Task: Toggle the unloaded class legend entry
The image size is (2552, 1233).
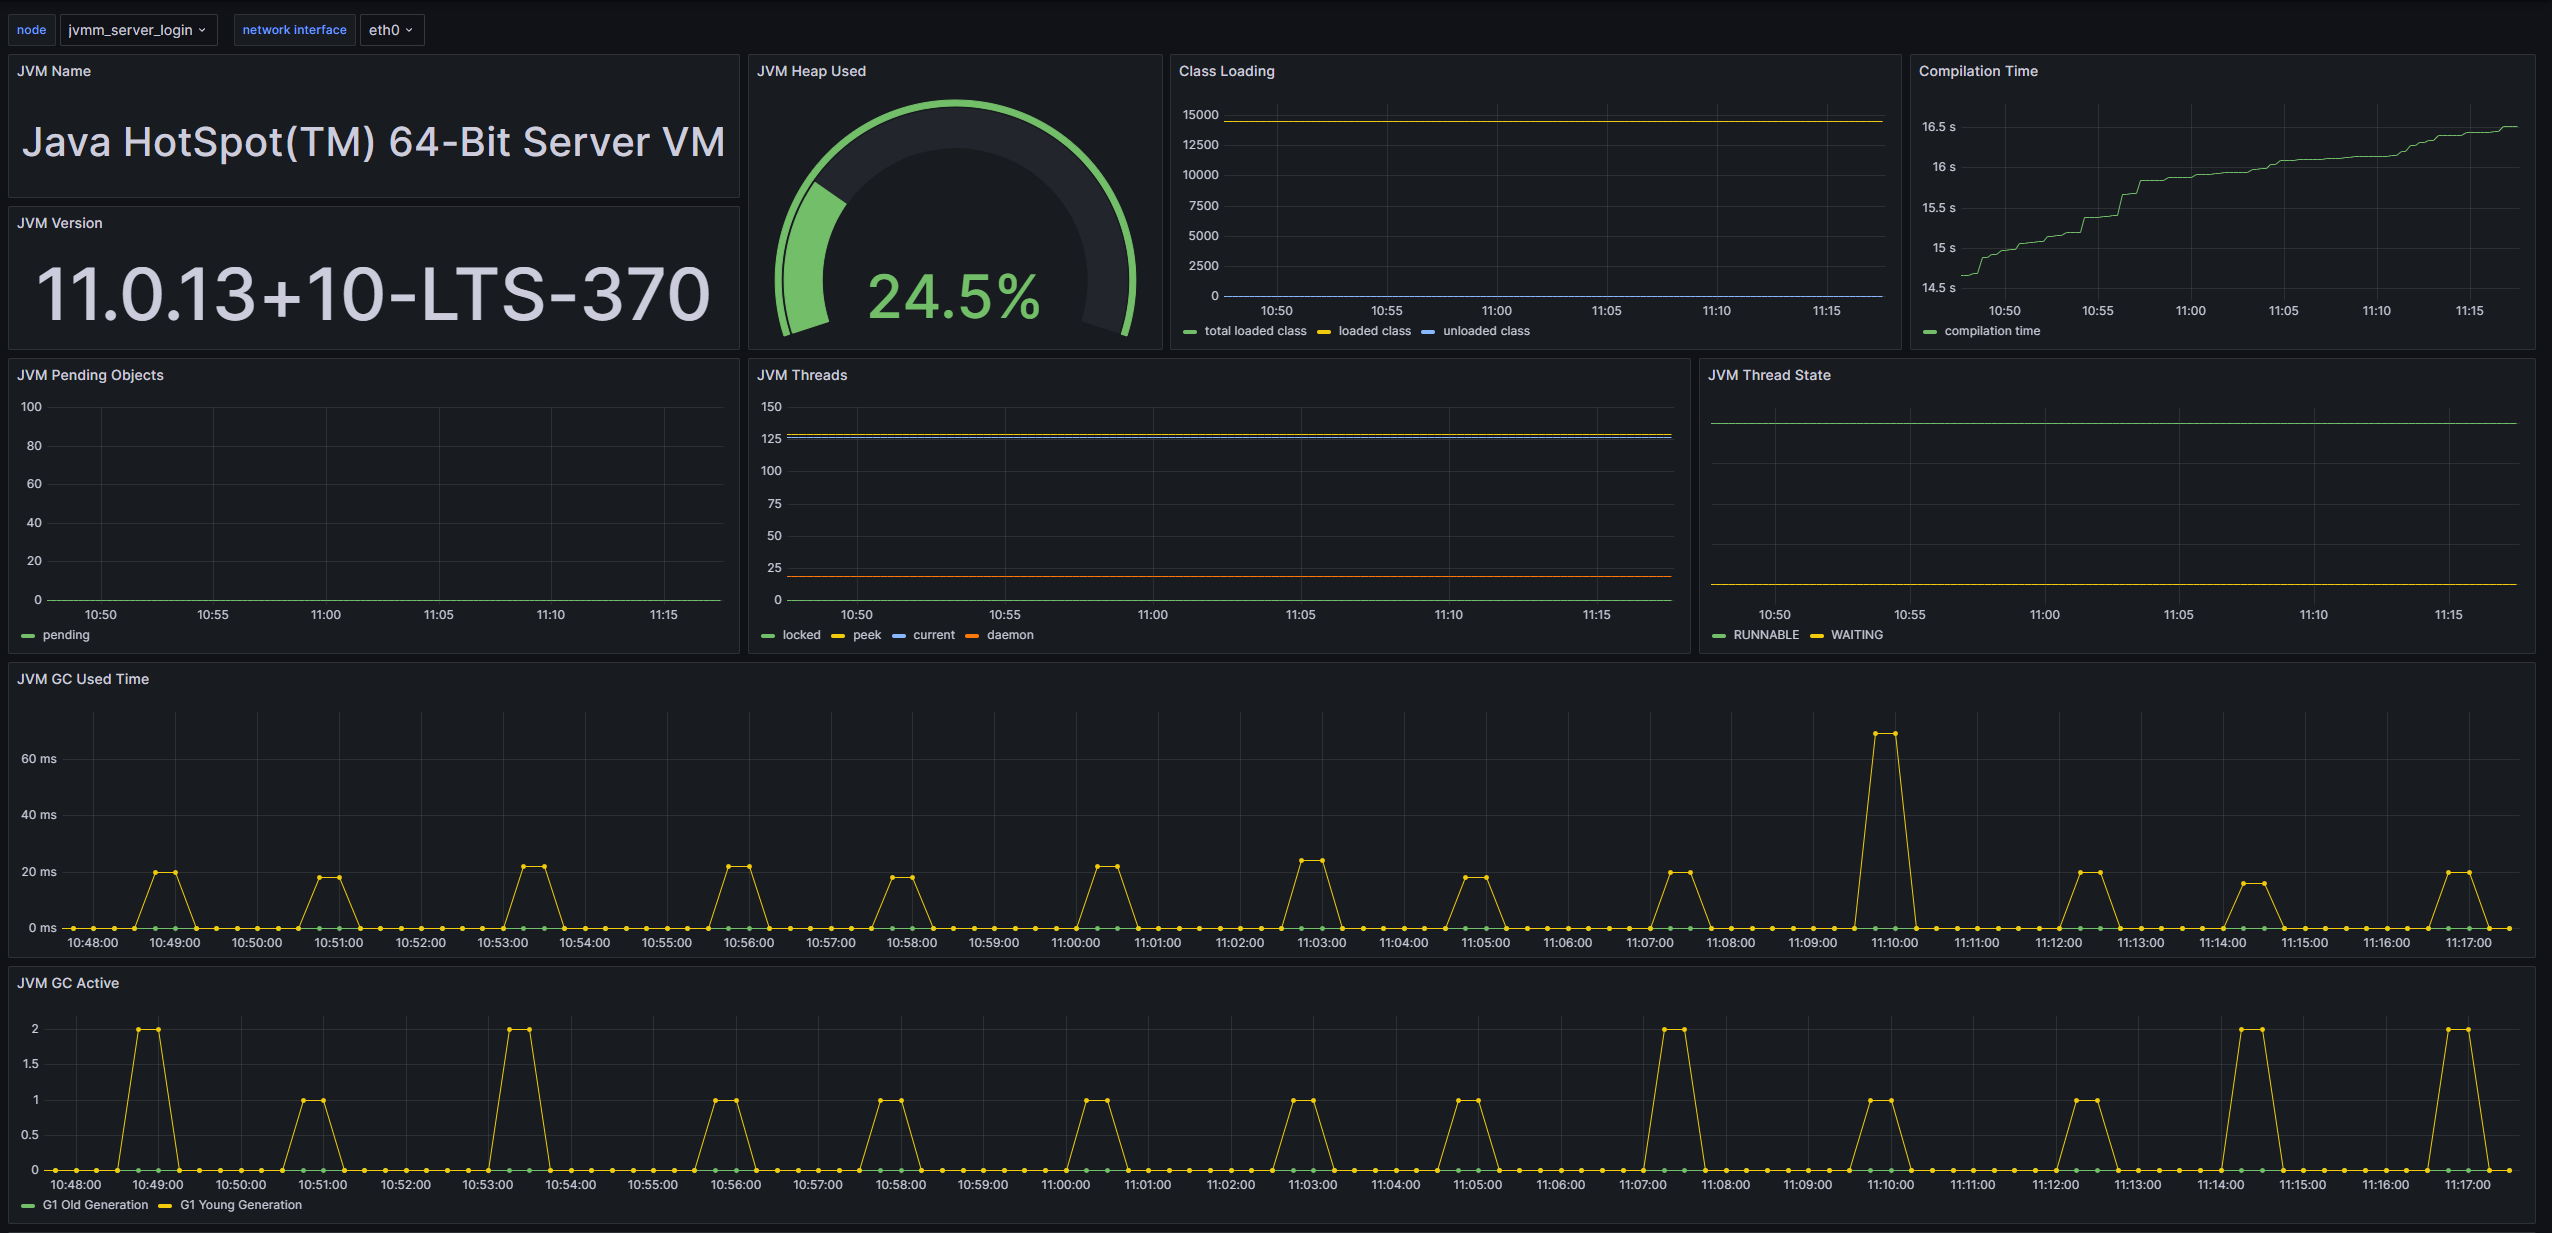Action: click(x=1487, y=331)
